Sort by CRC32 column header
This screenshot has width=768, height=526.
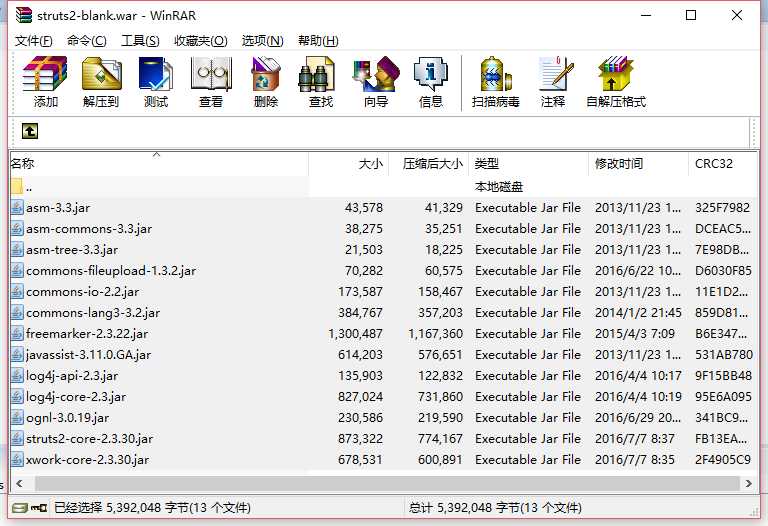pos(723,164)
